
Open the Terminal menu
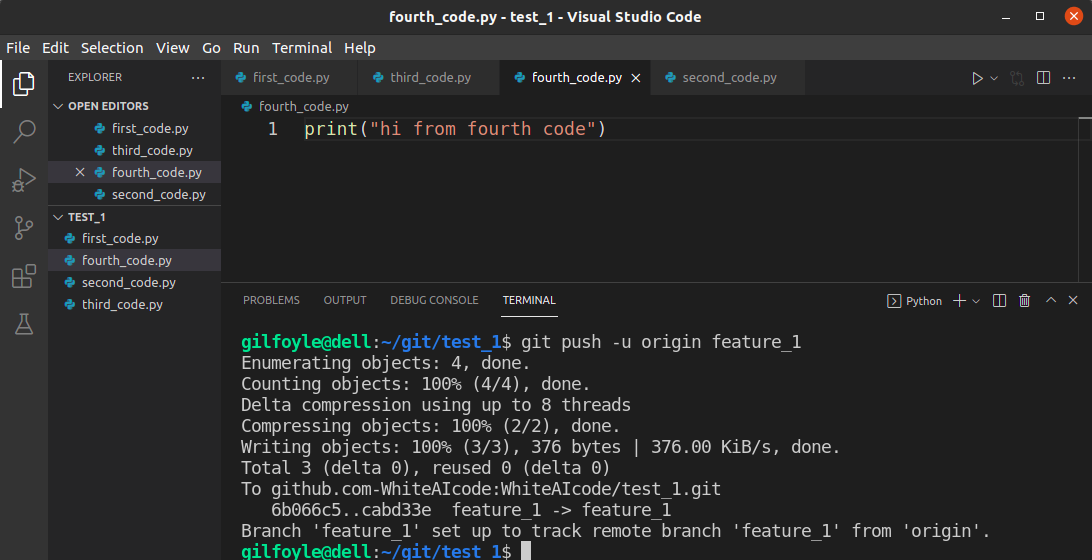(x=302, y=47)
